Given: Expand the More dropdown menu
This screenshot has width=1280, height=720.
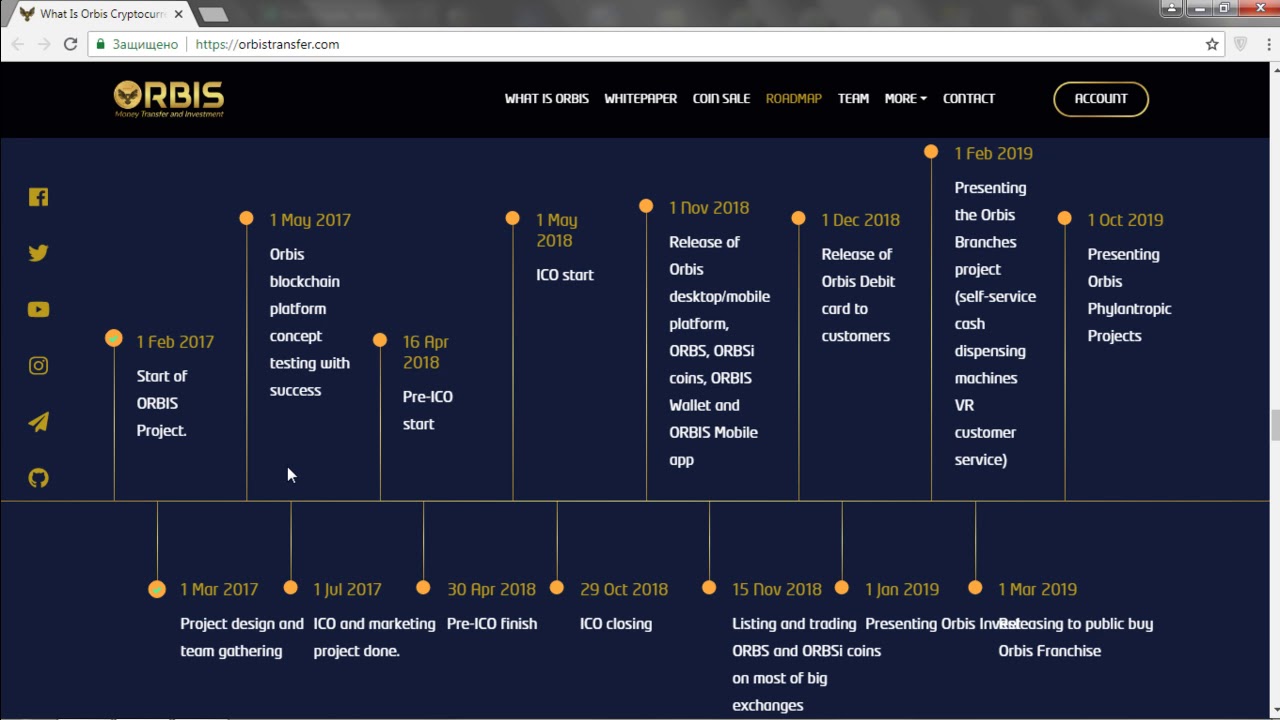Looking at the screenshot, I should pyautogui.click(x=906, y=98).
